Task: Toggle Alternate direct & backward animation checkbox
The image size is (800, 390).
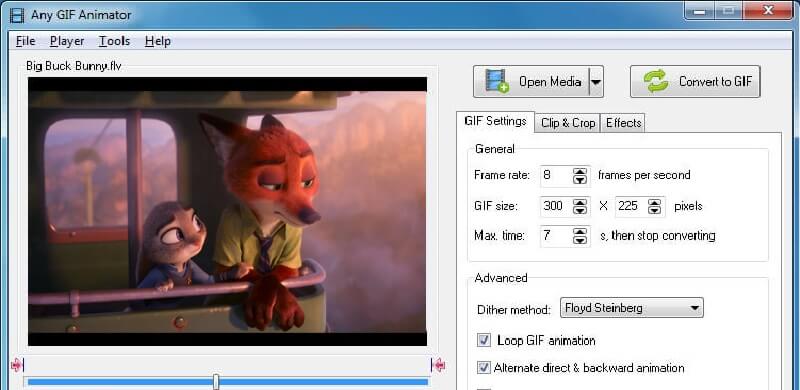Action: pyautogui.click(x=484, y=368)
